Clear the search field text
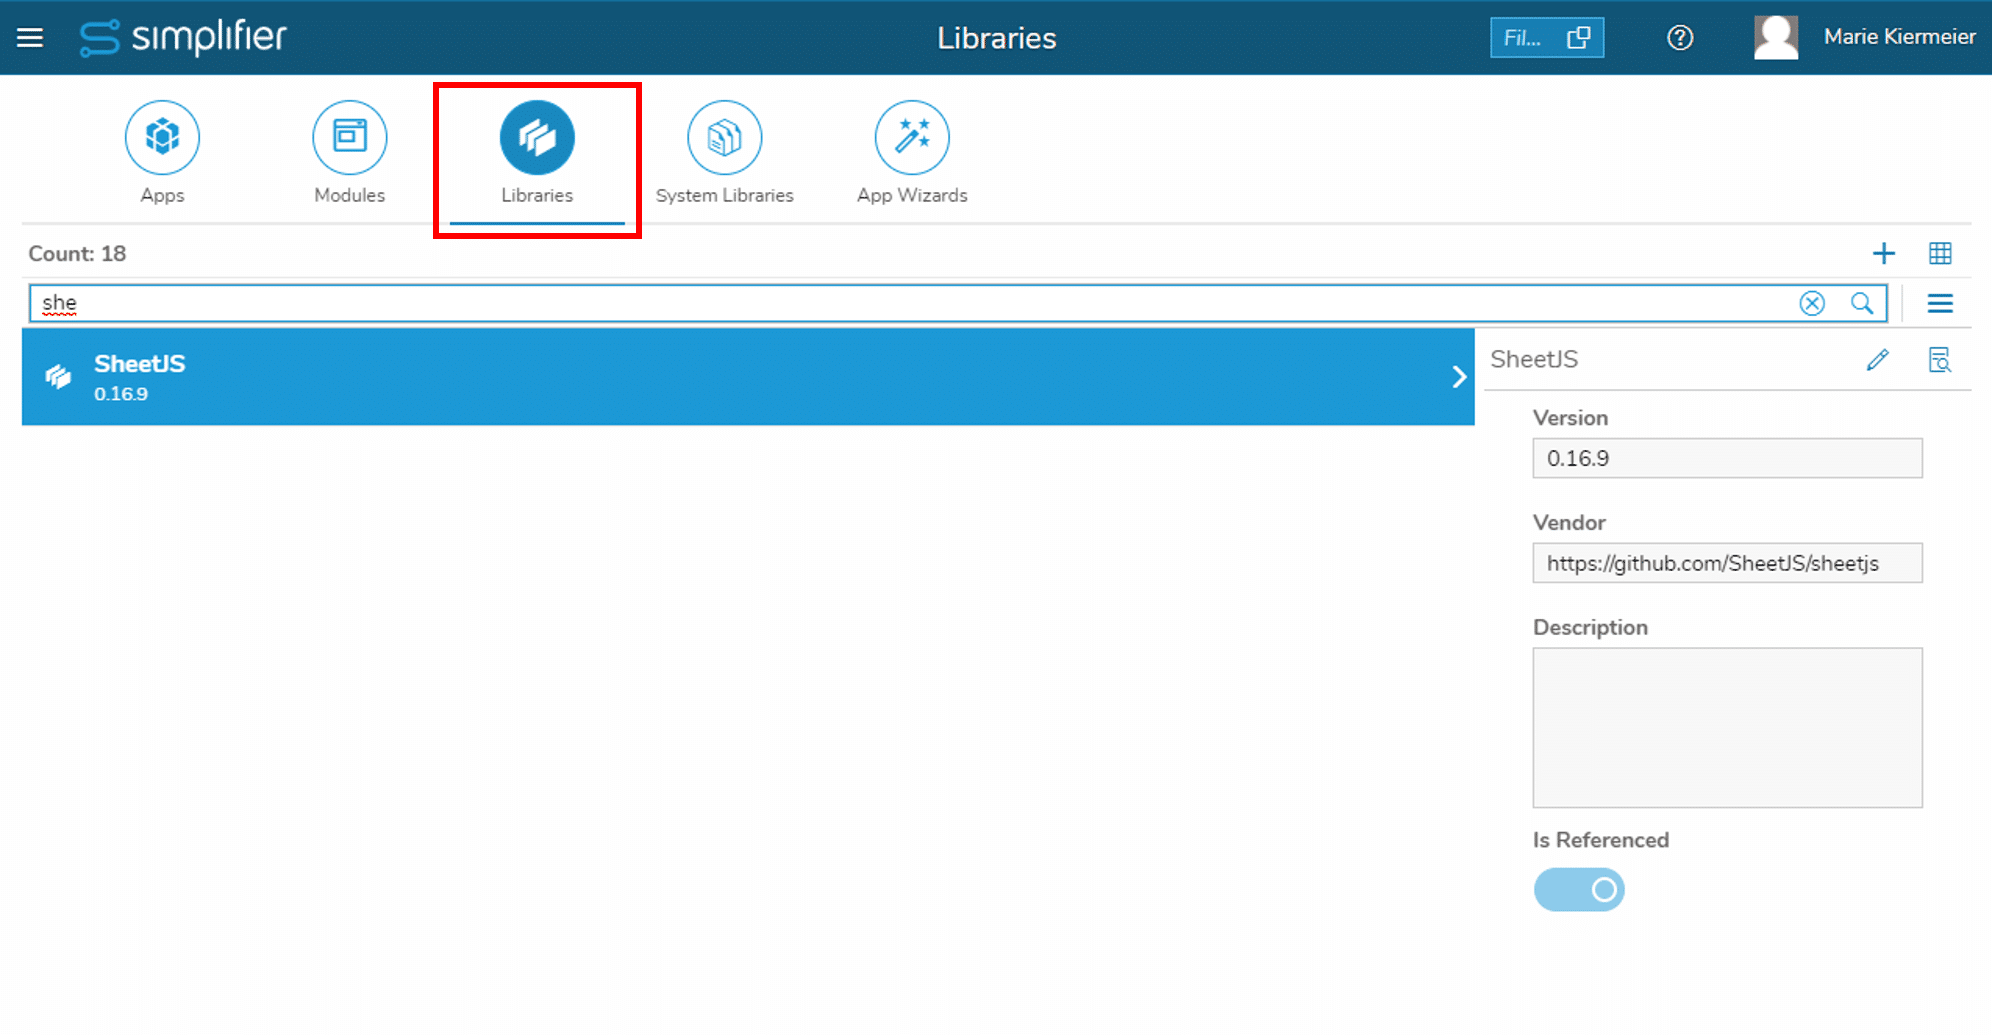Viewport: 1992px width, 1035px height. (x=1812, y=303)
